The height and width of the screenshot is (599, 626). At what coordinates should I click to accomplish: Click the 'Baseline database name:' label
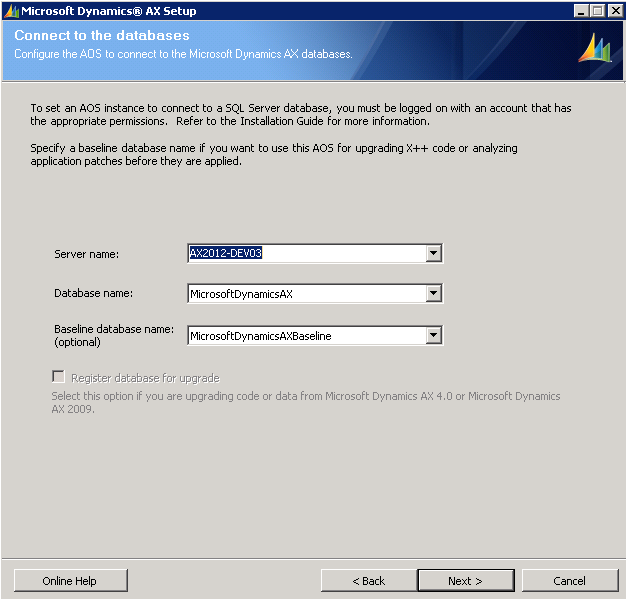click(114, 329)
